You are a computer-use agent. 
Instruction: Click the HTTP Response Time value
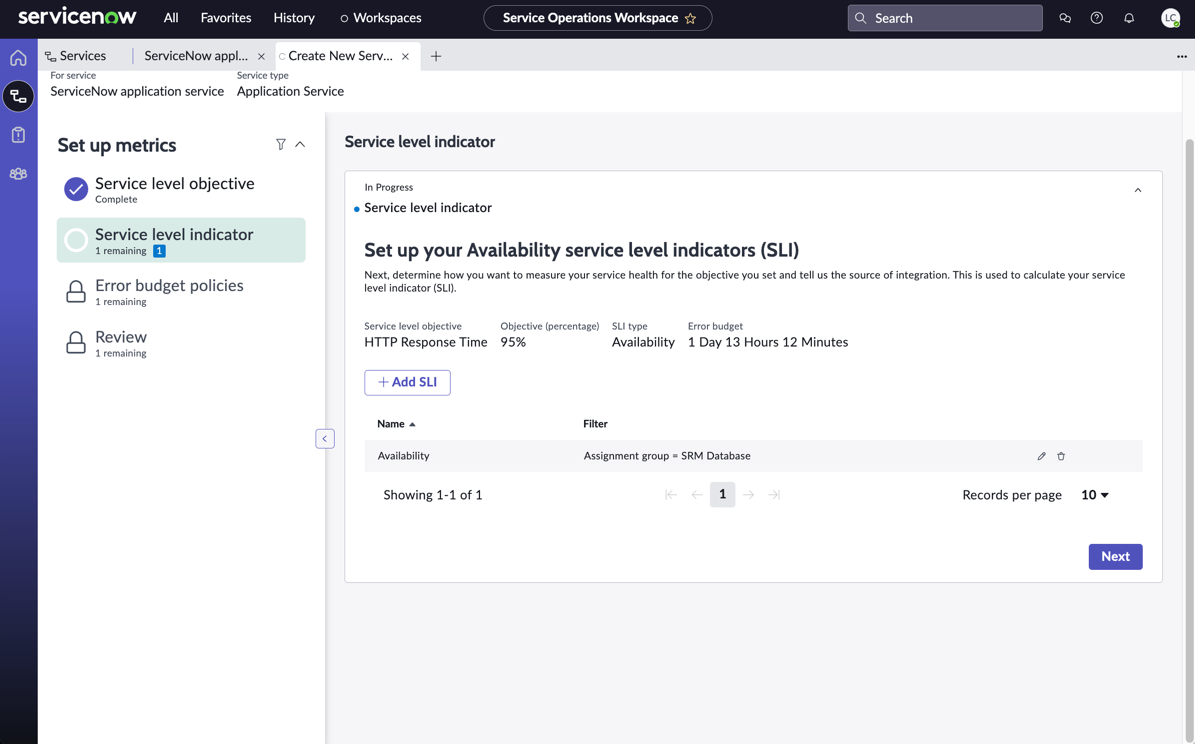(x=425, y=342)
